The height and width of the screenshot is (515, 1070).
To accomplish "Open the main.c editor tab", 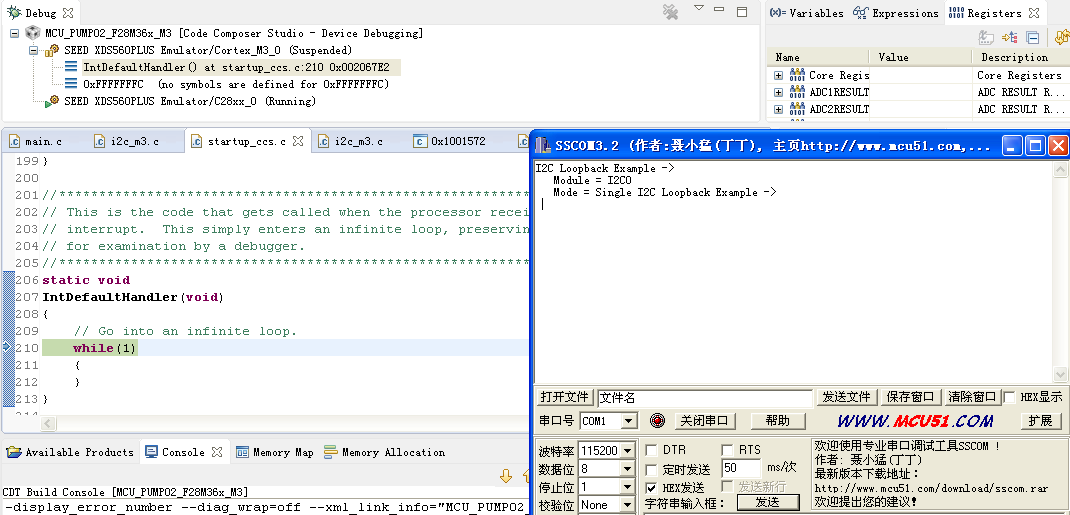I will click(x=35, y=141).
